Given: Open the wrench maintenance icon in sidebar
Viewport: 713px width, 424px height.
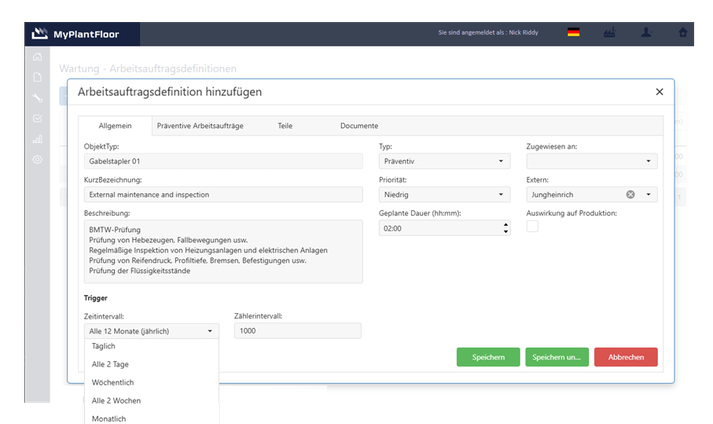Looking at the screenshot, I should (37, 97).
